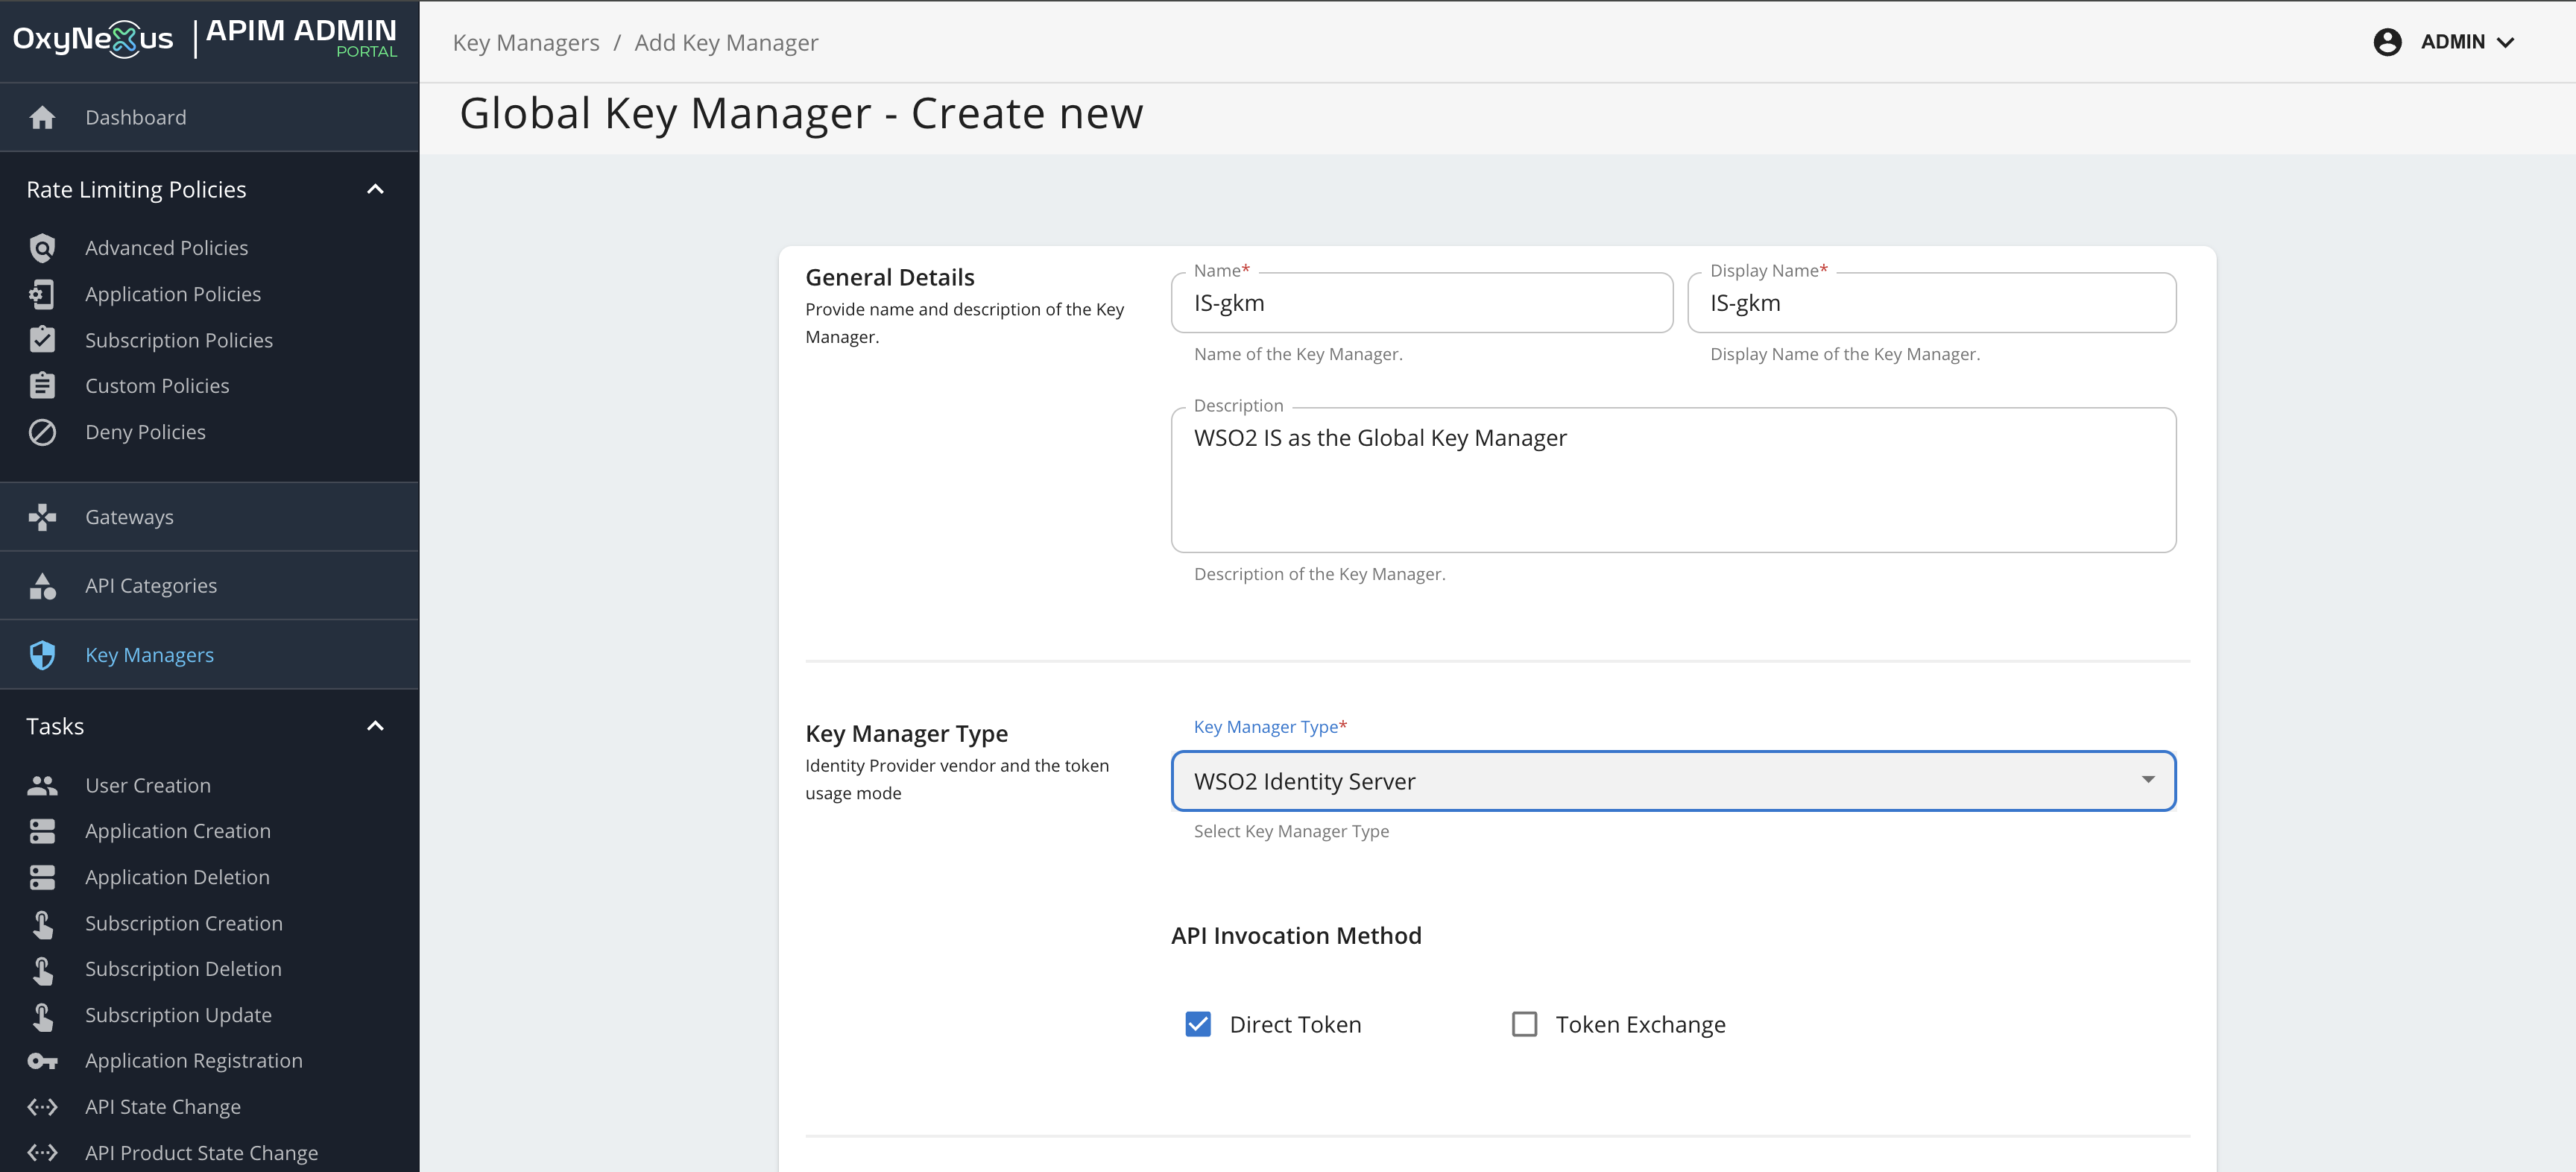The image size is (2576, 1172).
Task: Click the Key Managers breadcrumb link
Action: [526, 43]
